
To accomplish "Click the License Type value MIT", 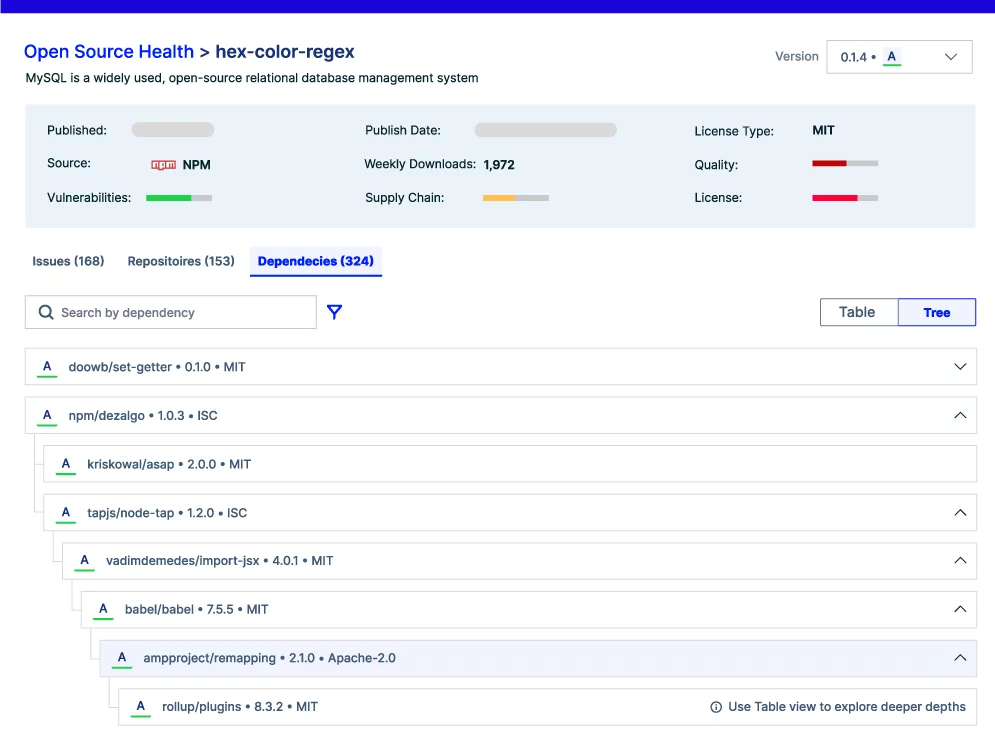I will [823, 130].
